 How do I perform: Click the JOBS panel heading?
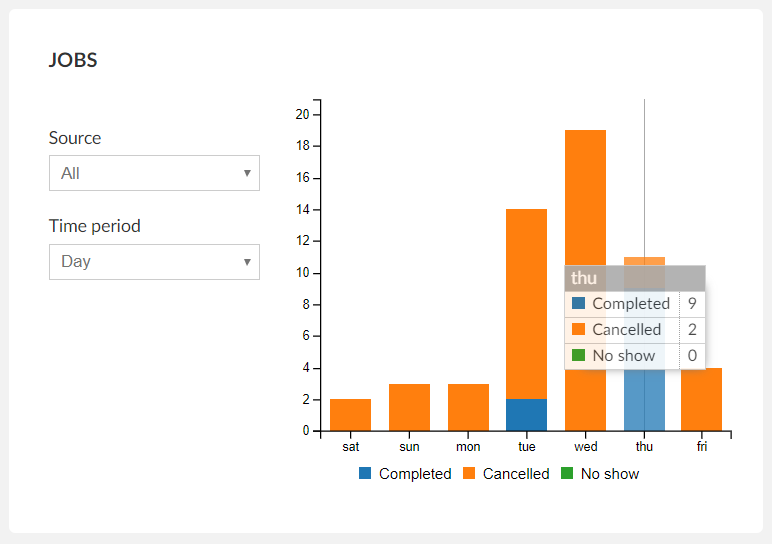(73, 61)
